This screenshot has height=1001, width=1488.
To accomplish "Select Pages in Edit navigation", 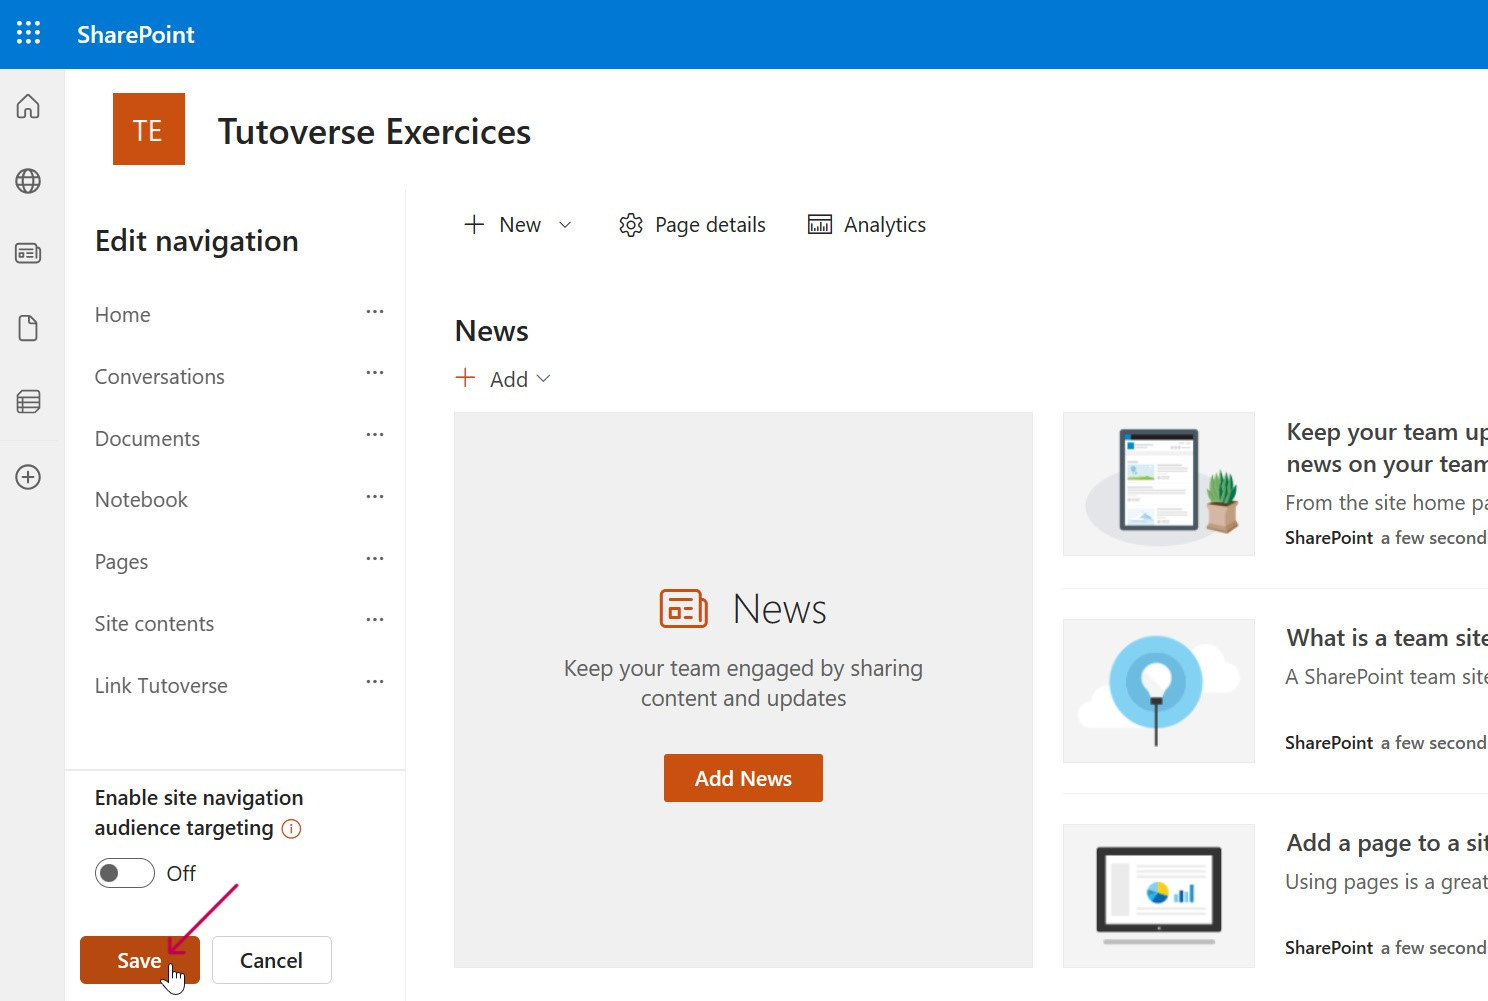I will click(x=121, y=562).
